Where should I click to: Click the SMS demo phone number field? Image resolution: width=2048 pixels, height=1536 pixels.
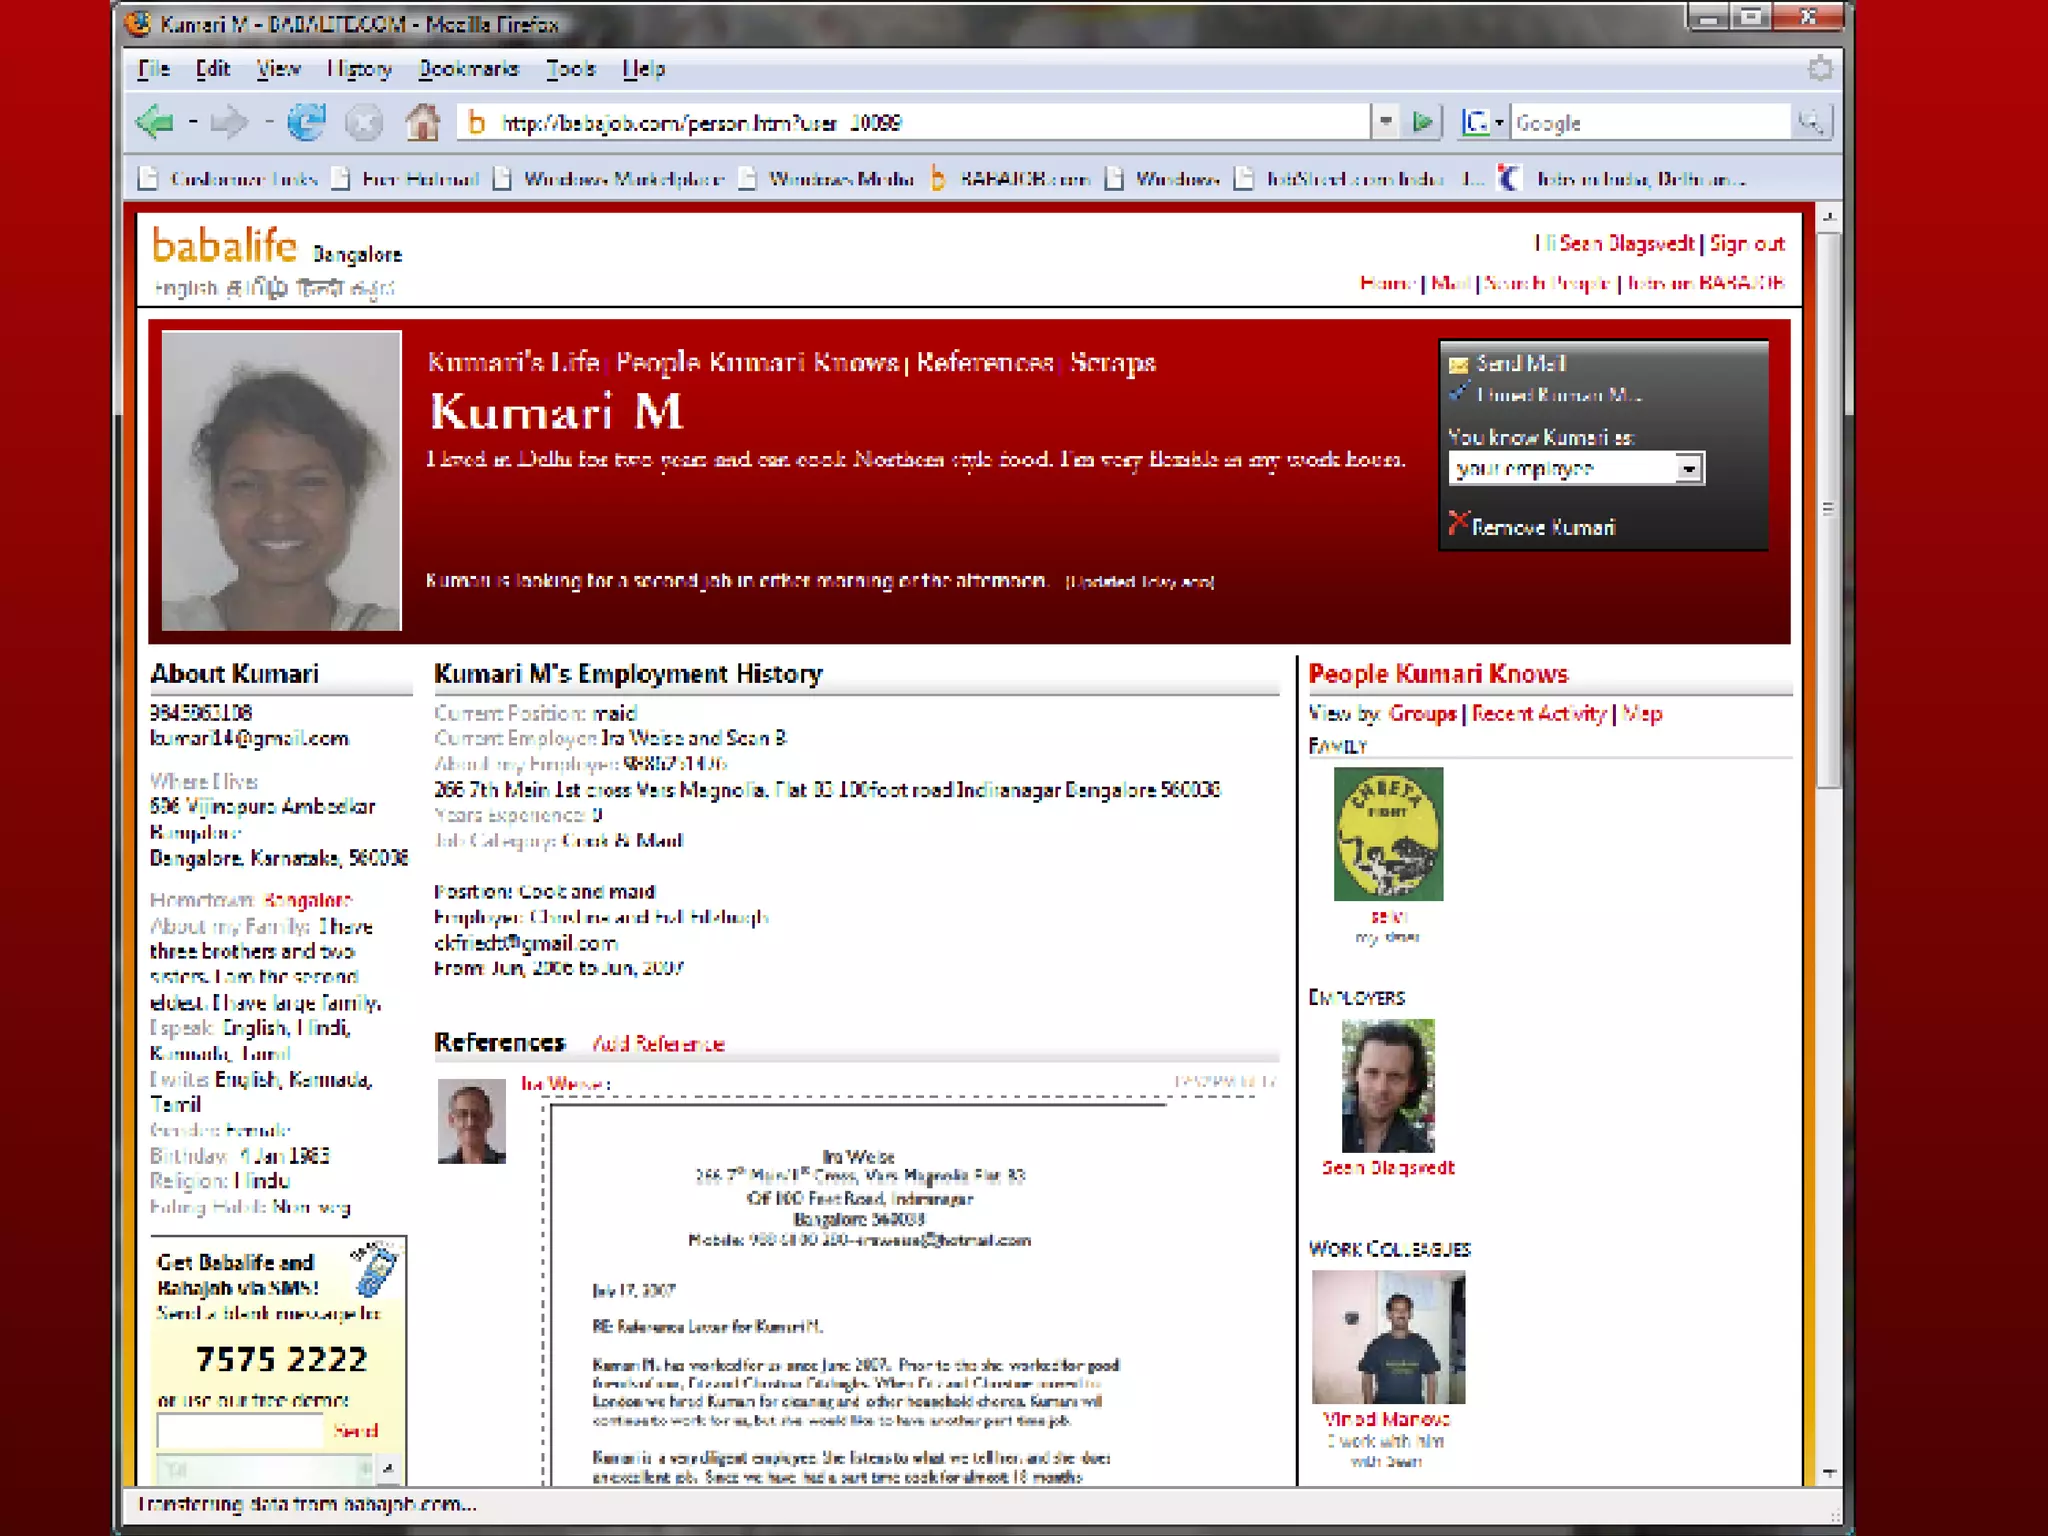(x=240, y=1431)
